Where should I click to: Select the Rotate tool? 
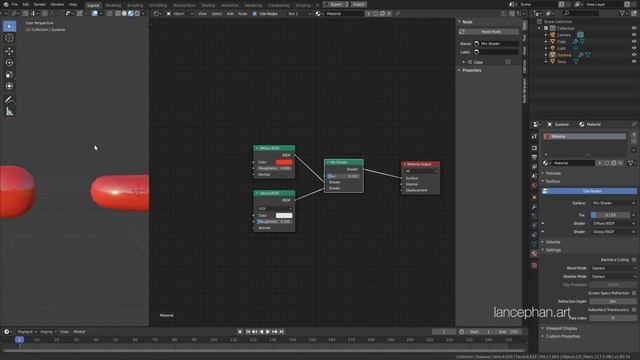(x=9, y=63)
